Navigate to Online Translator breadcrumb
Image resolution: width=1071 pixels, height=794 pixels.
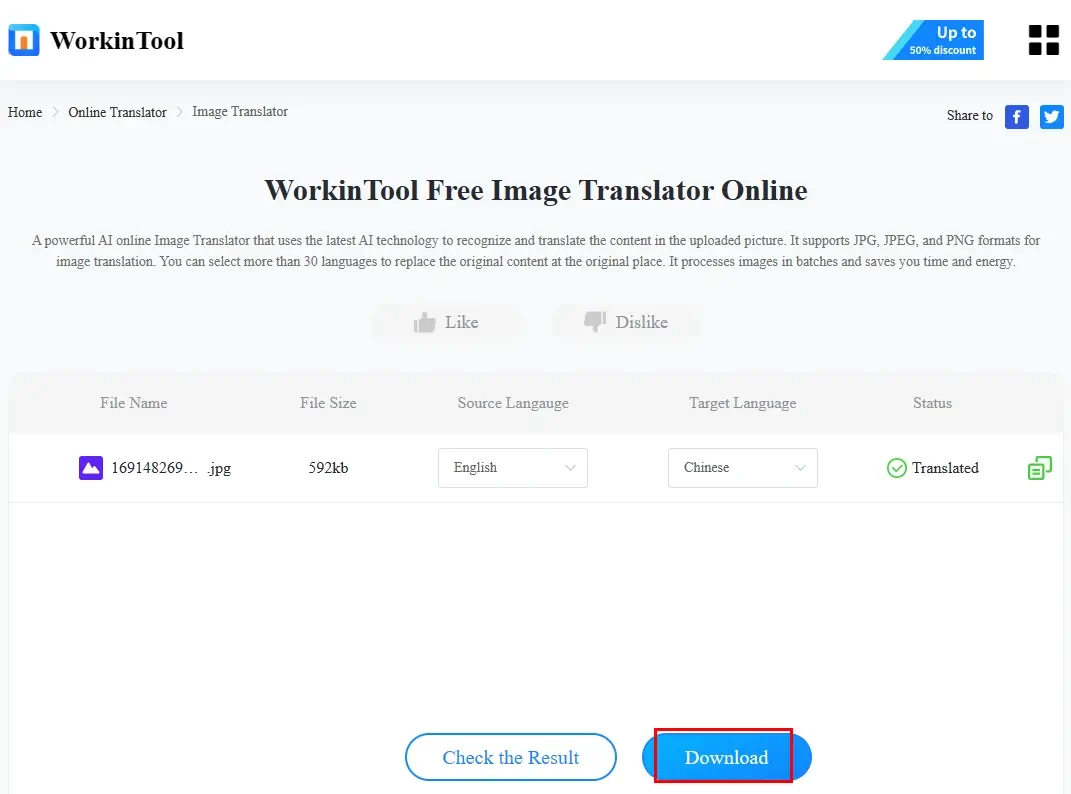point(117,112)
